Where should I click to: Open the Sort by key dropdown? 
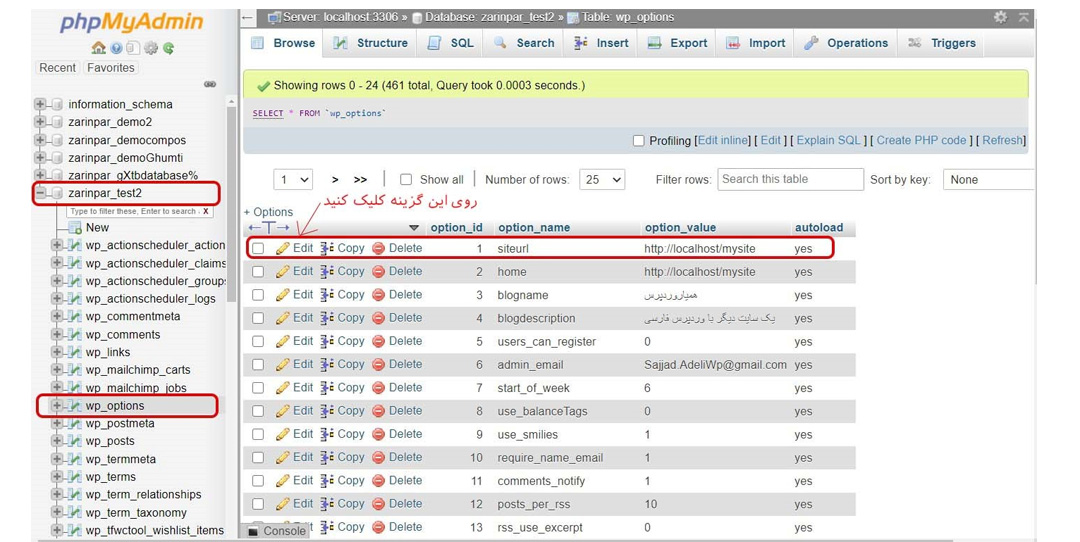[989, 180]
